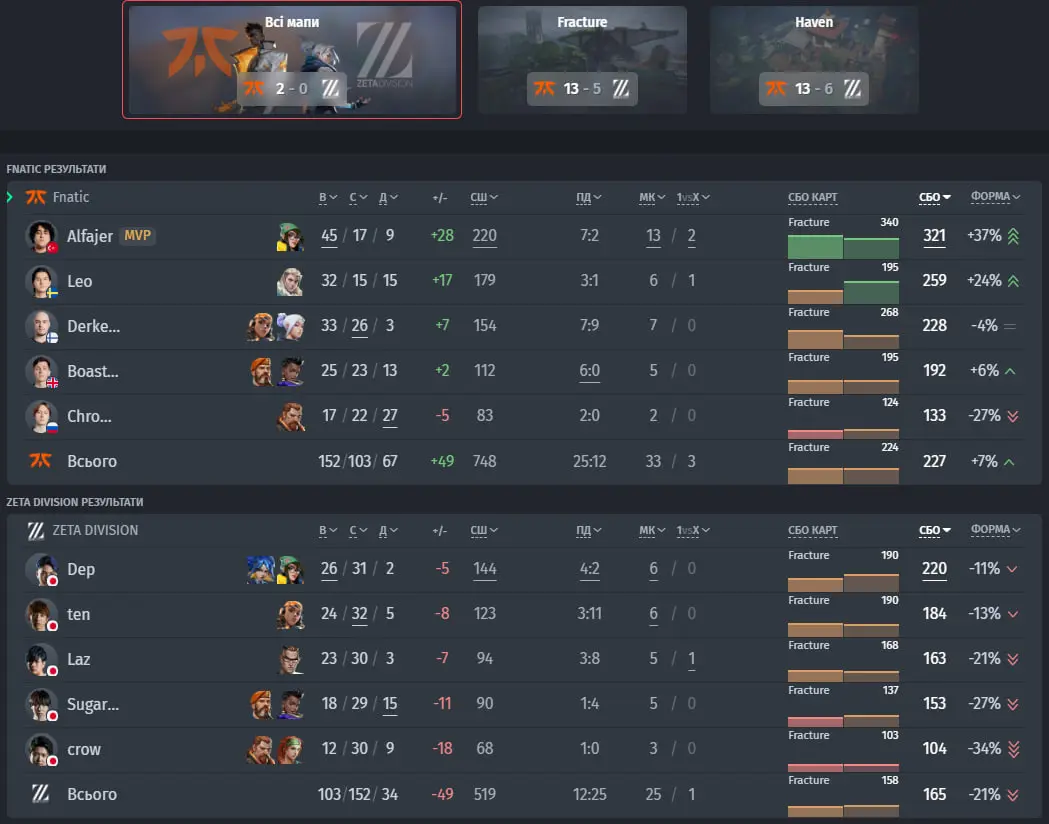Click Alfajer's agent icon
Screen dimensions: 1049x824
(290, 236)
